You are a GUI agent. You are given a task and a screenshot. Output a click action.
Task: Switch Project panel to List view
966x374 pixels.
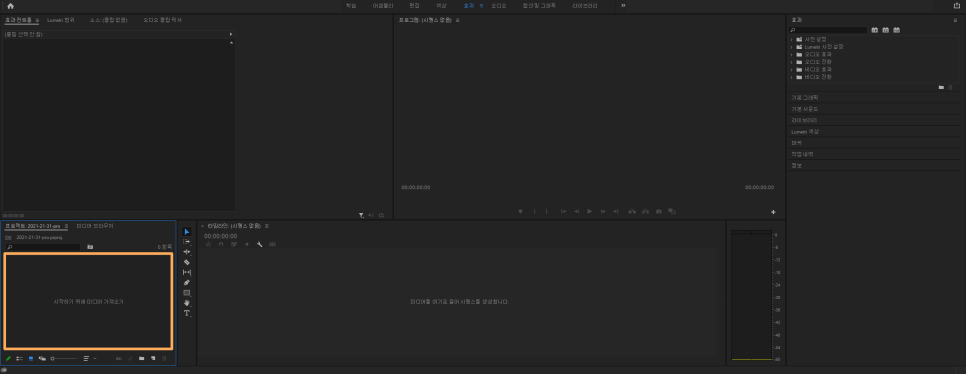tap(20, 358)
